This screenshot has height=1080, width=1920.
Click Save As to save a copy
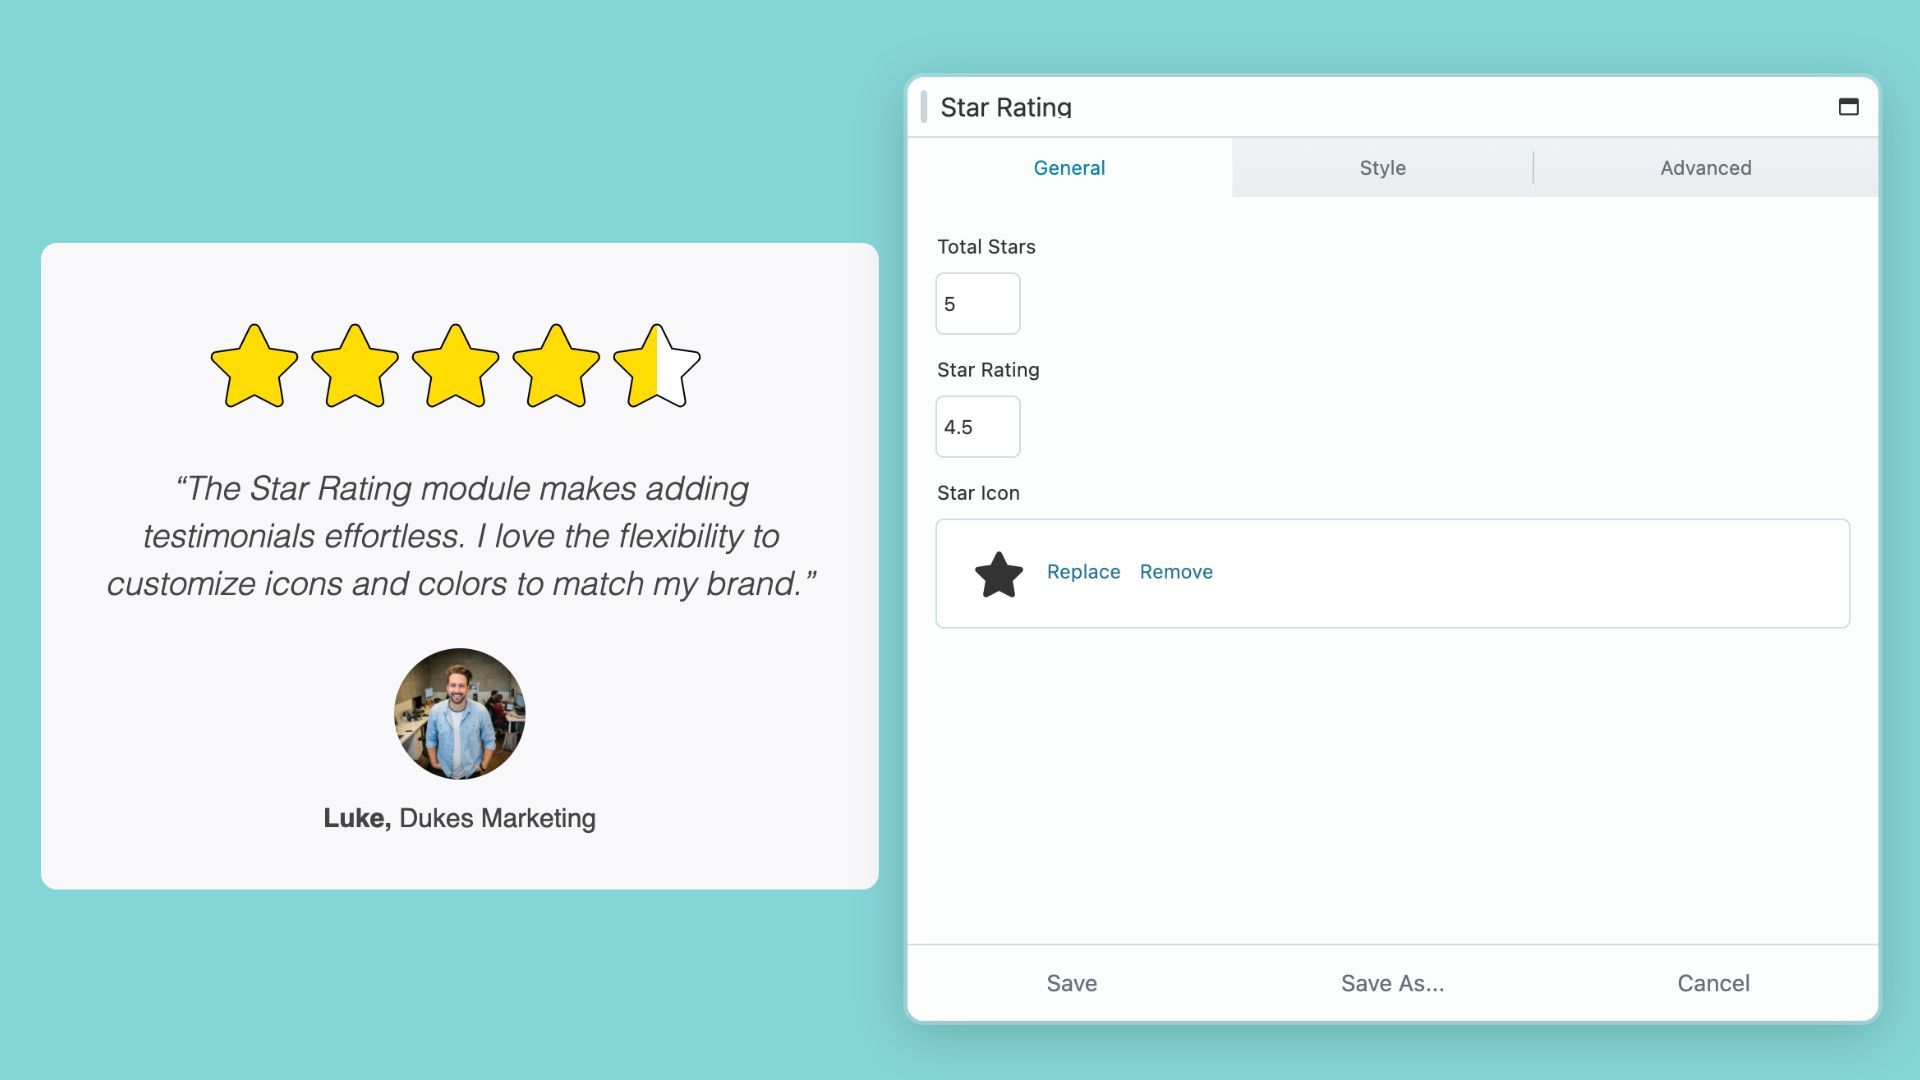pos(1392,983)
